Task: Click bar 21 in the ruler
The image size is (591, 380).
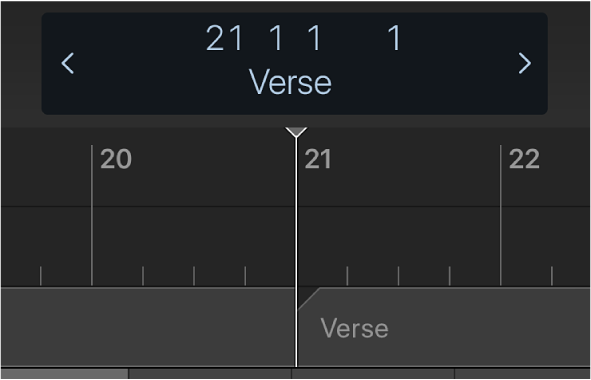Action: click(318, 159)
